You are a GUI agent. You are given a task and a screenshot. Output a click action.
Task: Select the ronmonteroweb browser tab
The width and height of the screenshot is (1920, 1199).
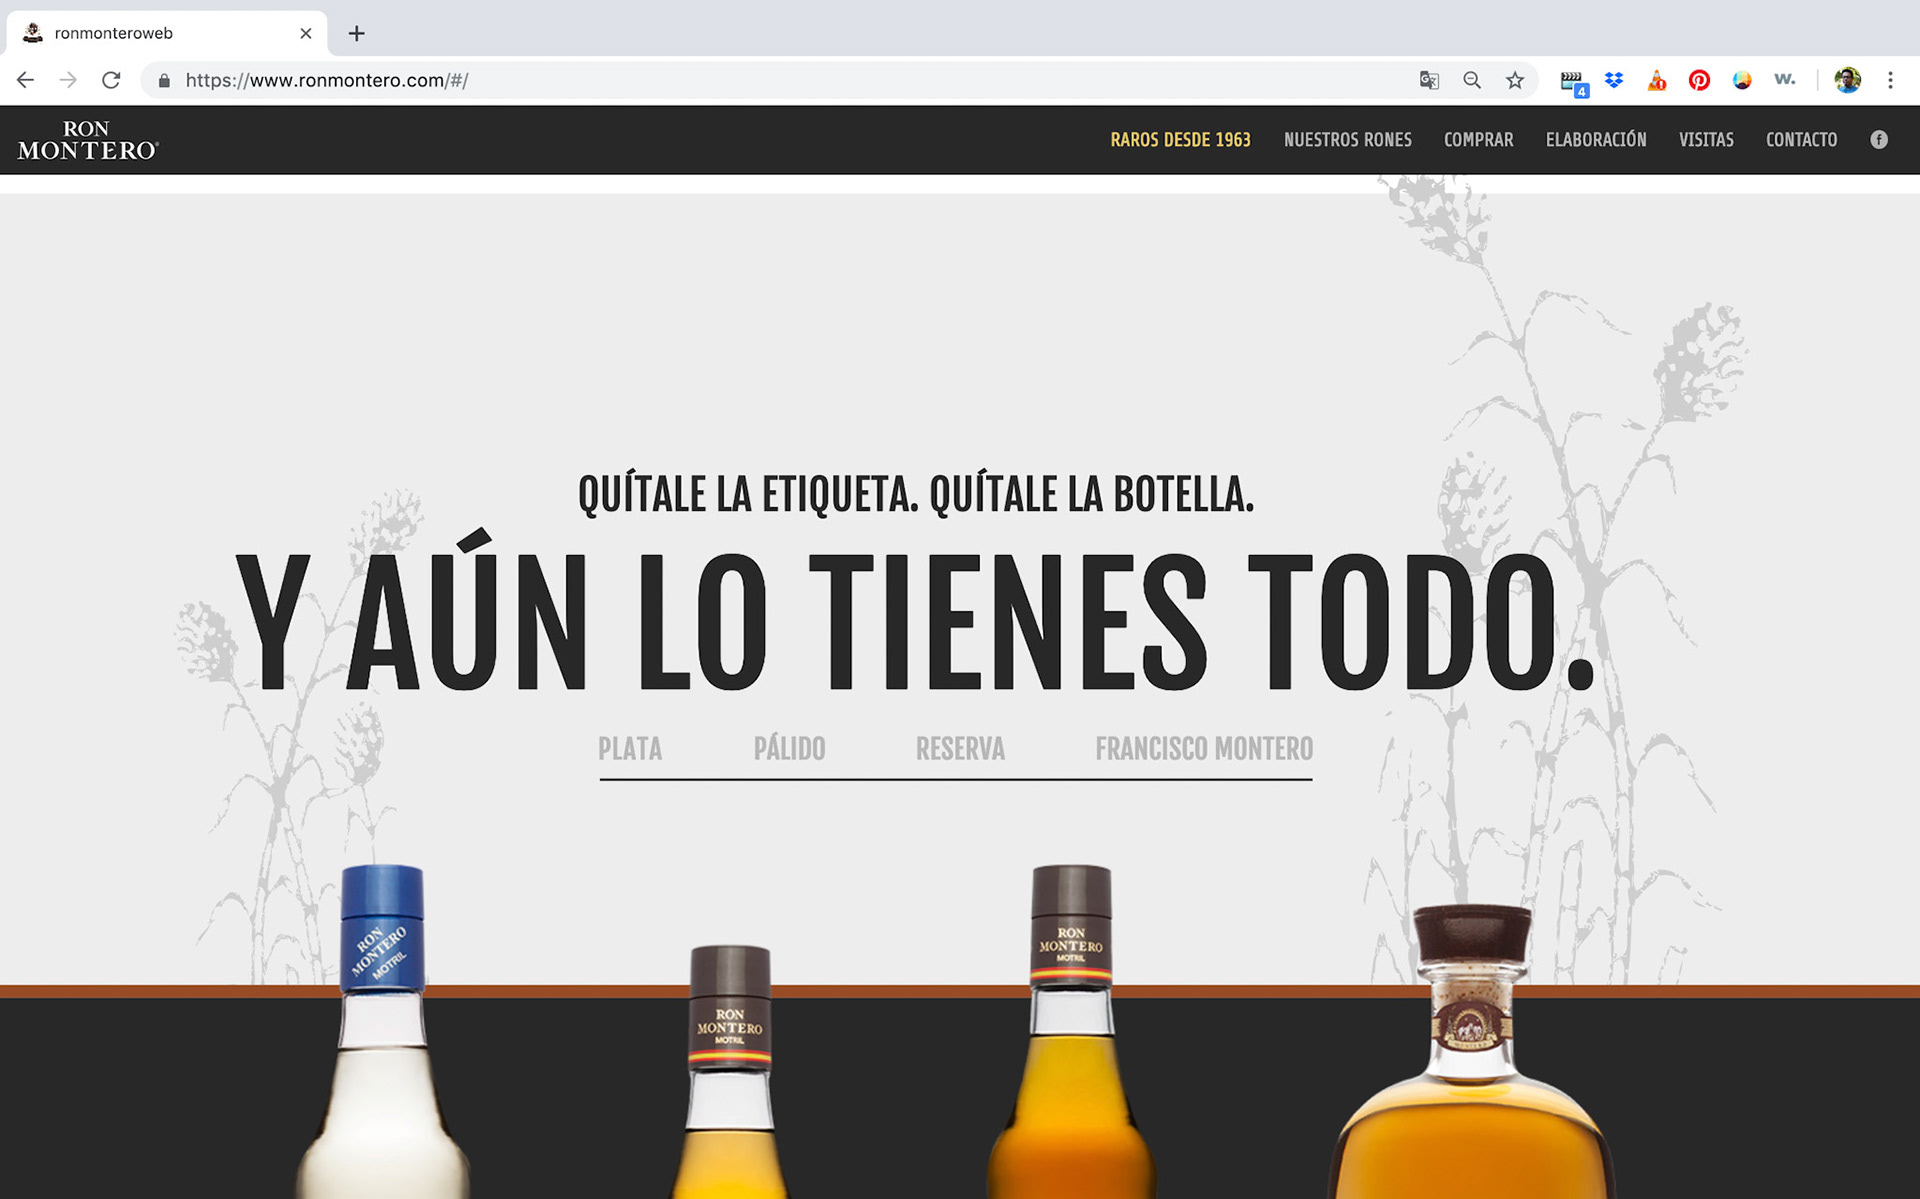(166, 33)
